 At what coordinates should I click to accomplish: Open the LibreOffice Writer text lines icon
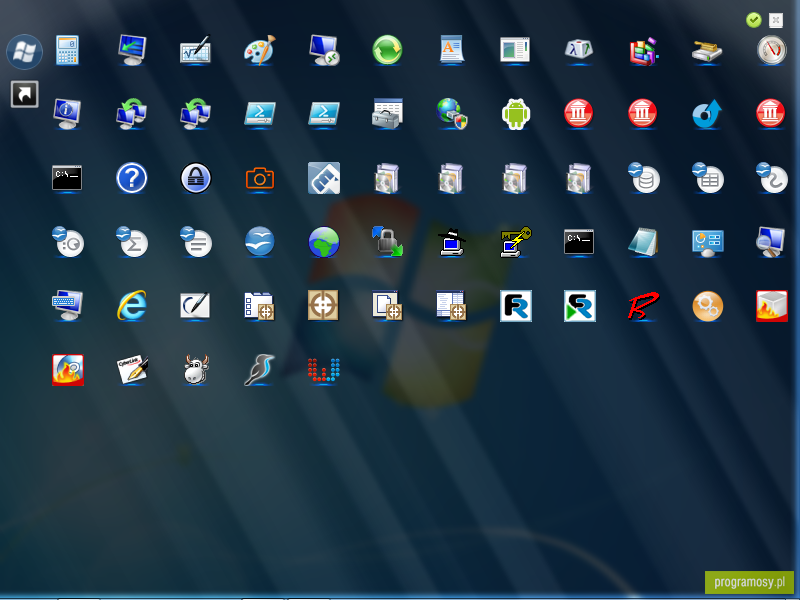coord(195,242)
